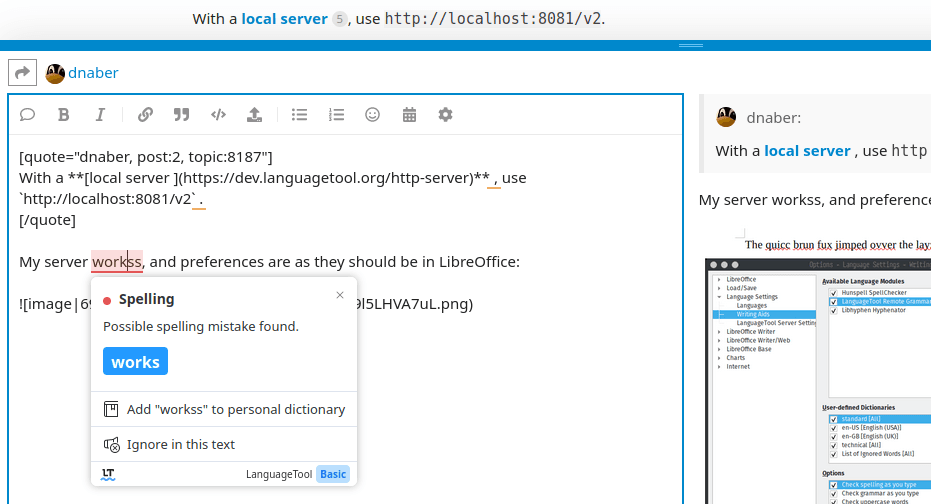Expand LibreOffice Base tree item
931x504 pixels.
(719, 349)
